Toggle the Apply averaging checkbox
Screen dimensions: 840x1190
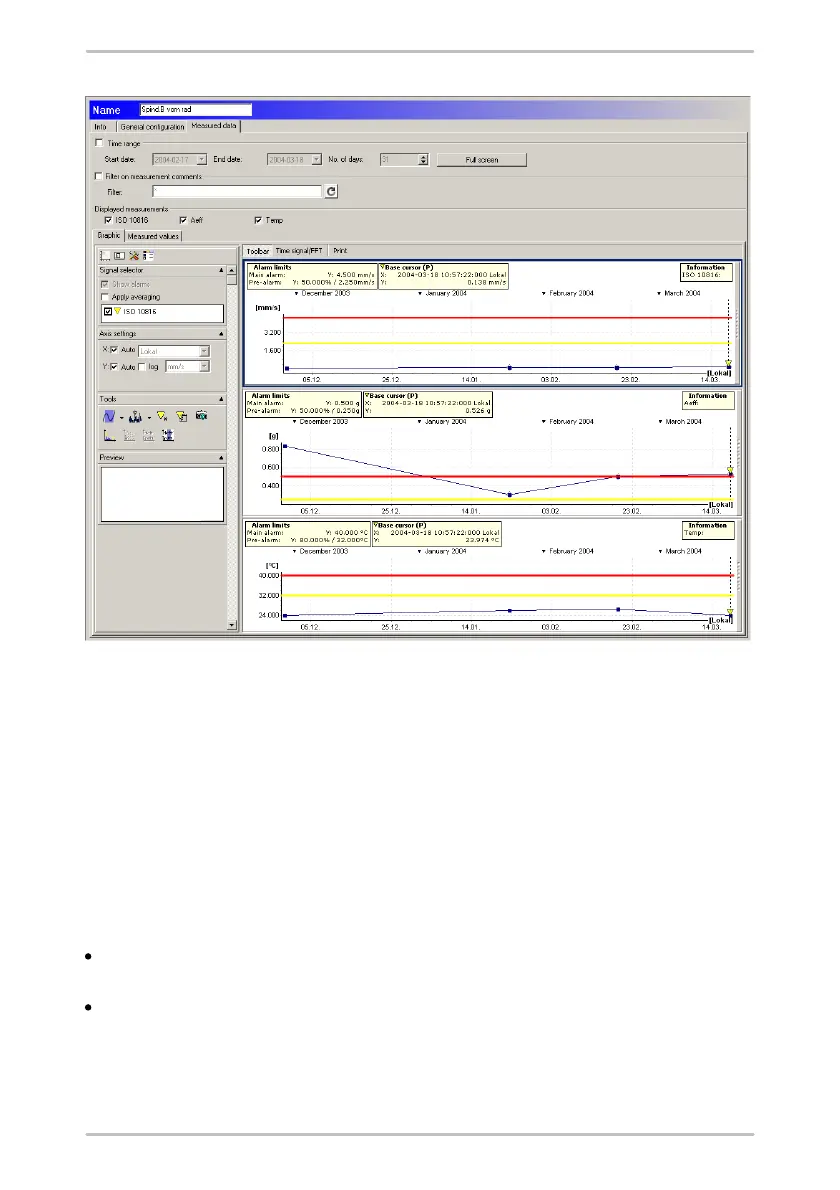104,297
